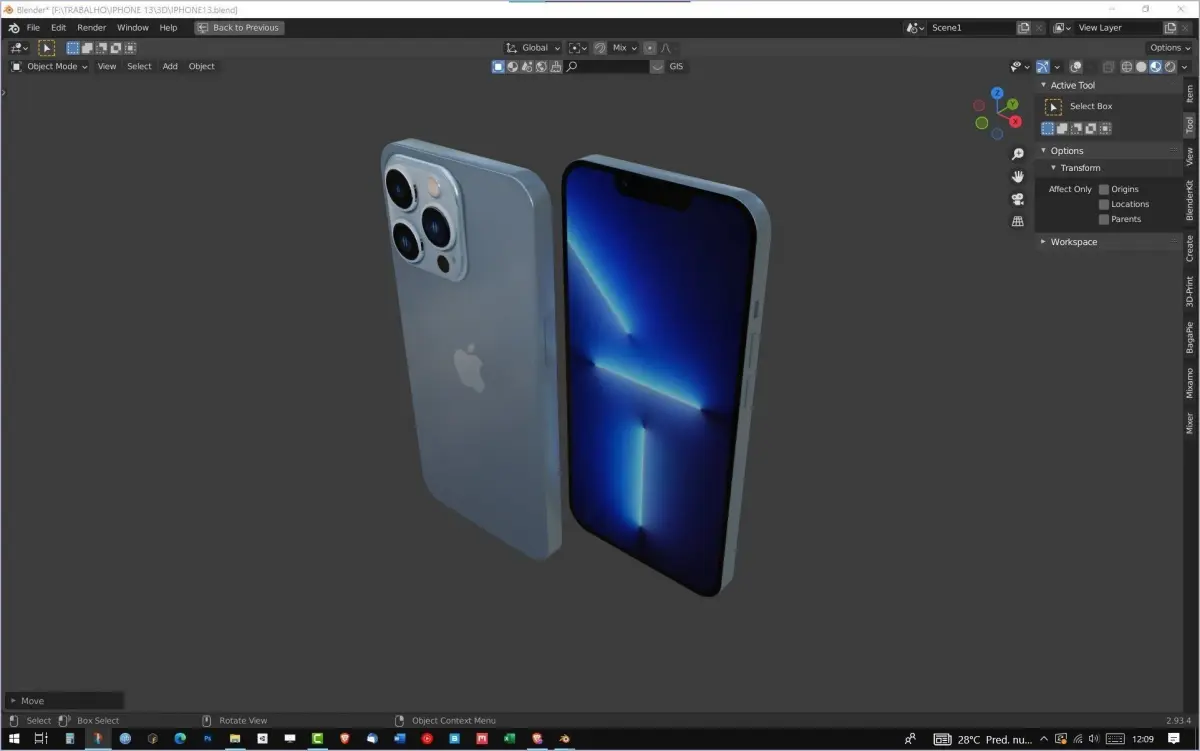Open the Window menu
Viewport: 1200px width, 751px height.
click(x=133, y=28)
